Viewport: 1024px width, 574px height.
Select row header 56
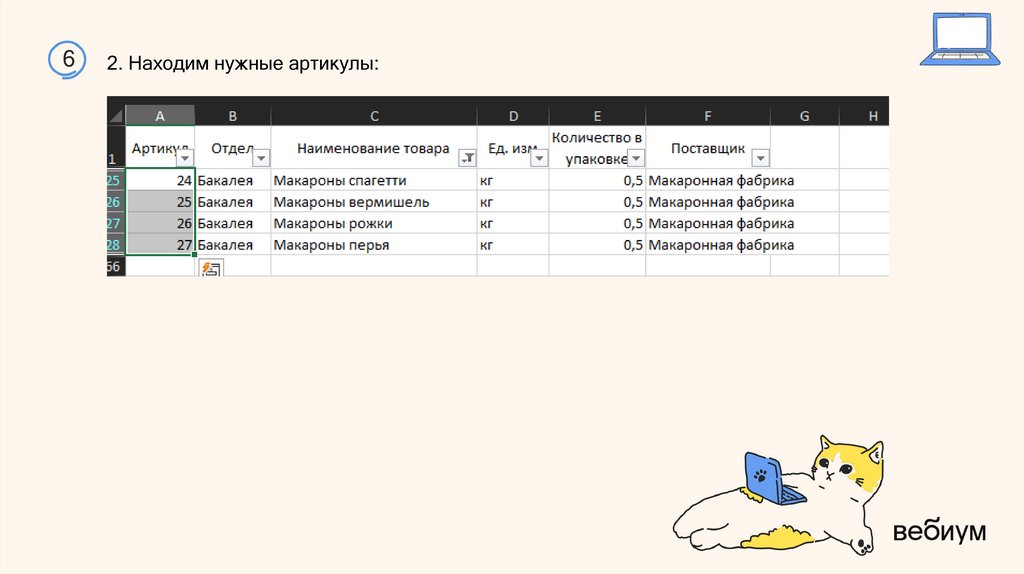(116, 266)
